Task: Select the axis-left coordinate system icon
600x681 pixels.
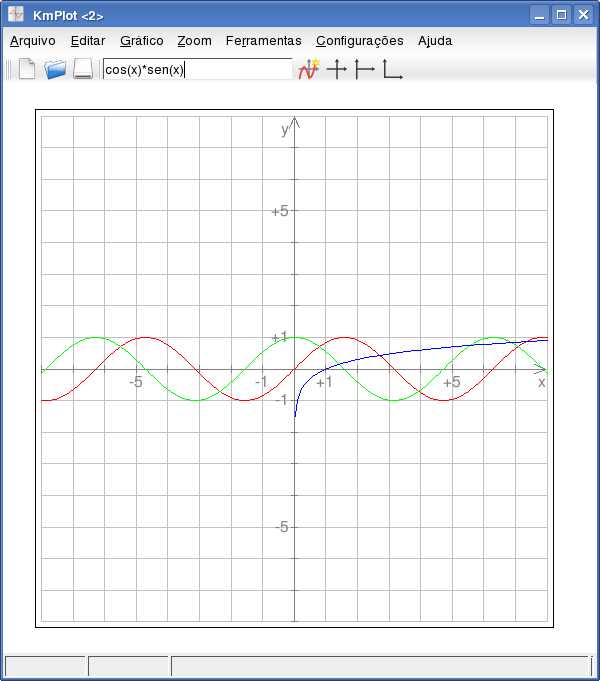Action: pyautogui.click(x=365, y=69)
